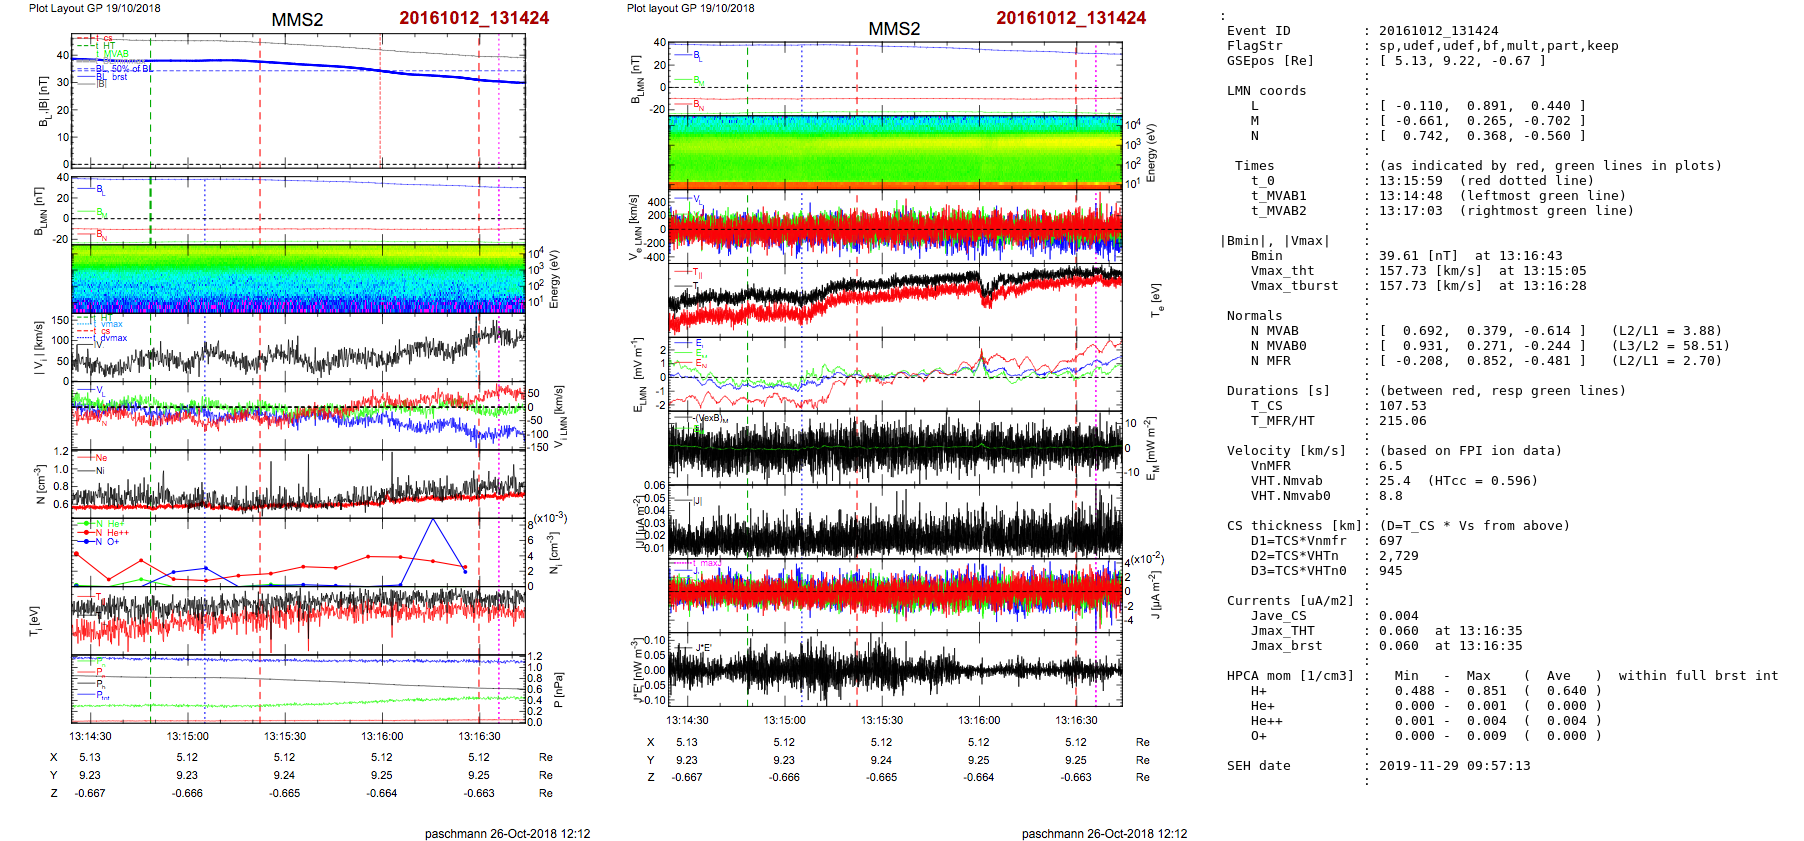Image resolution: width=1804 pixels, height=841 pixels.
Task: Click the MMS2 title above the left plot
Action: (x=297, y=20)
